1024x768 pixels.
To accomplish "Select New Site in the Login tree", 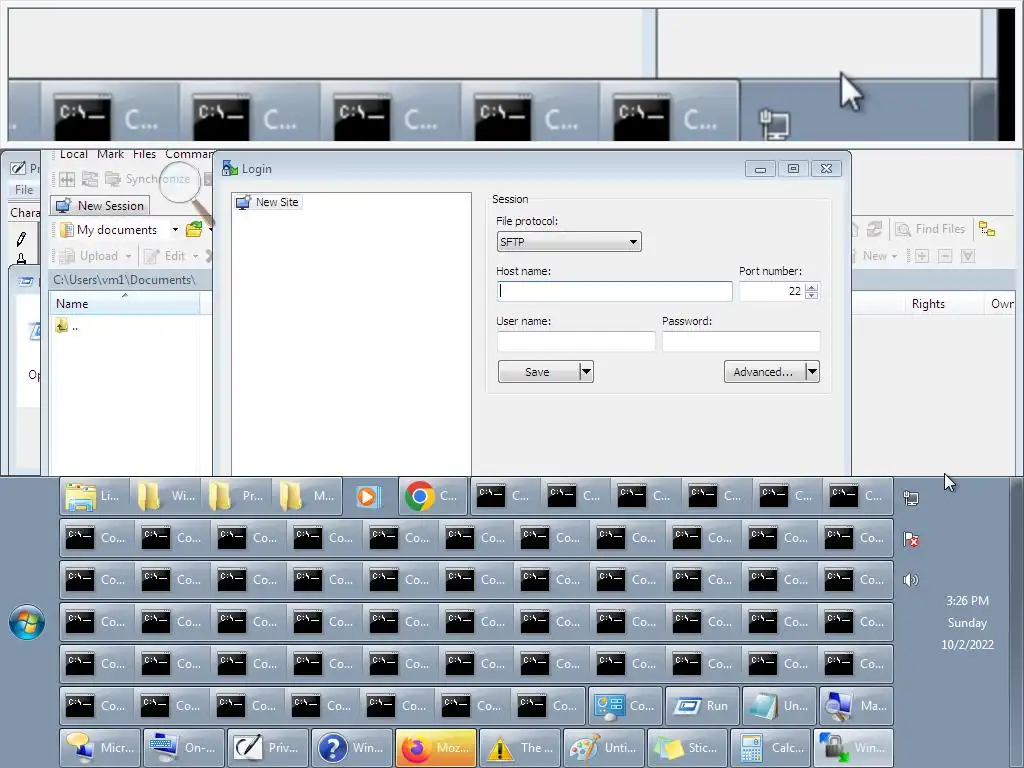I will pos(268,202).
